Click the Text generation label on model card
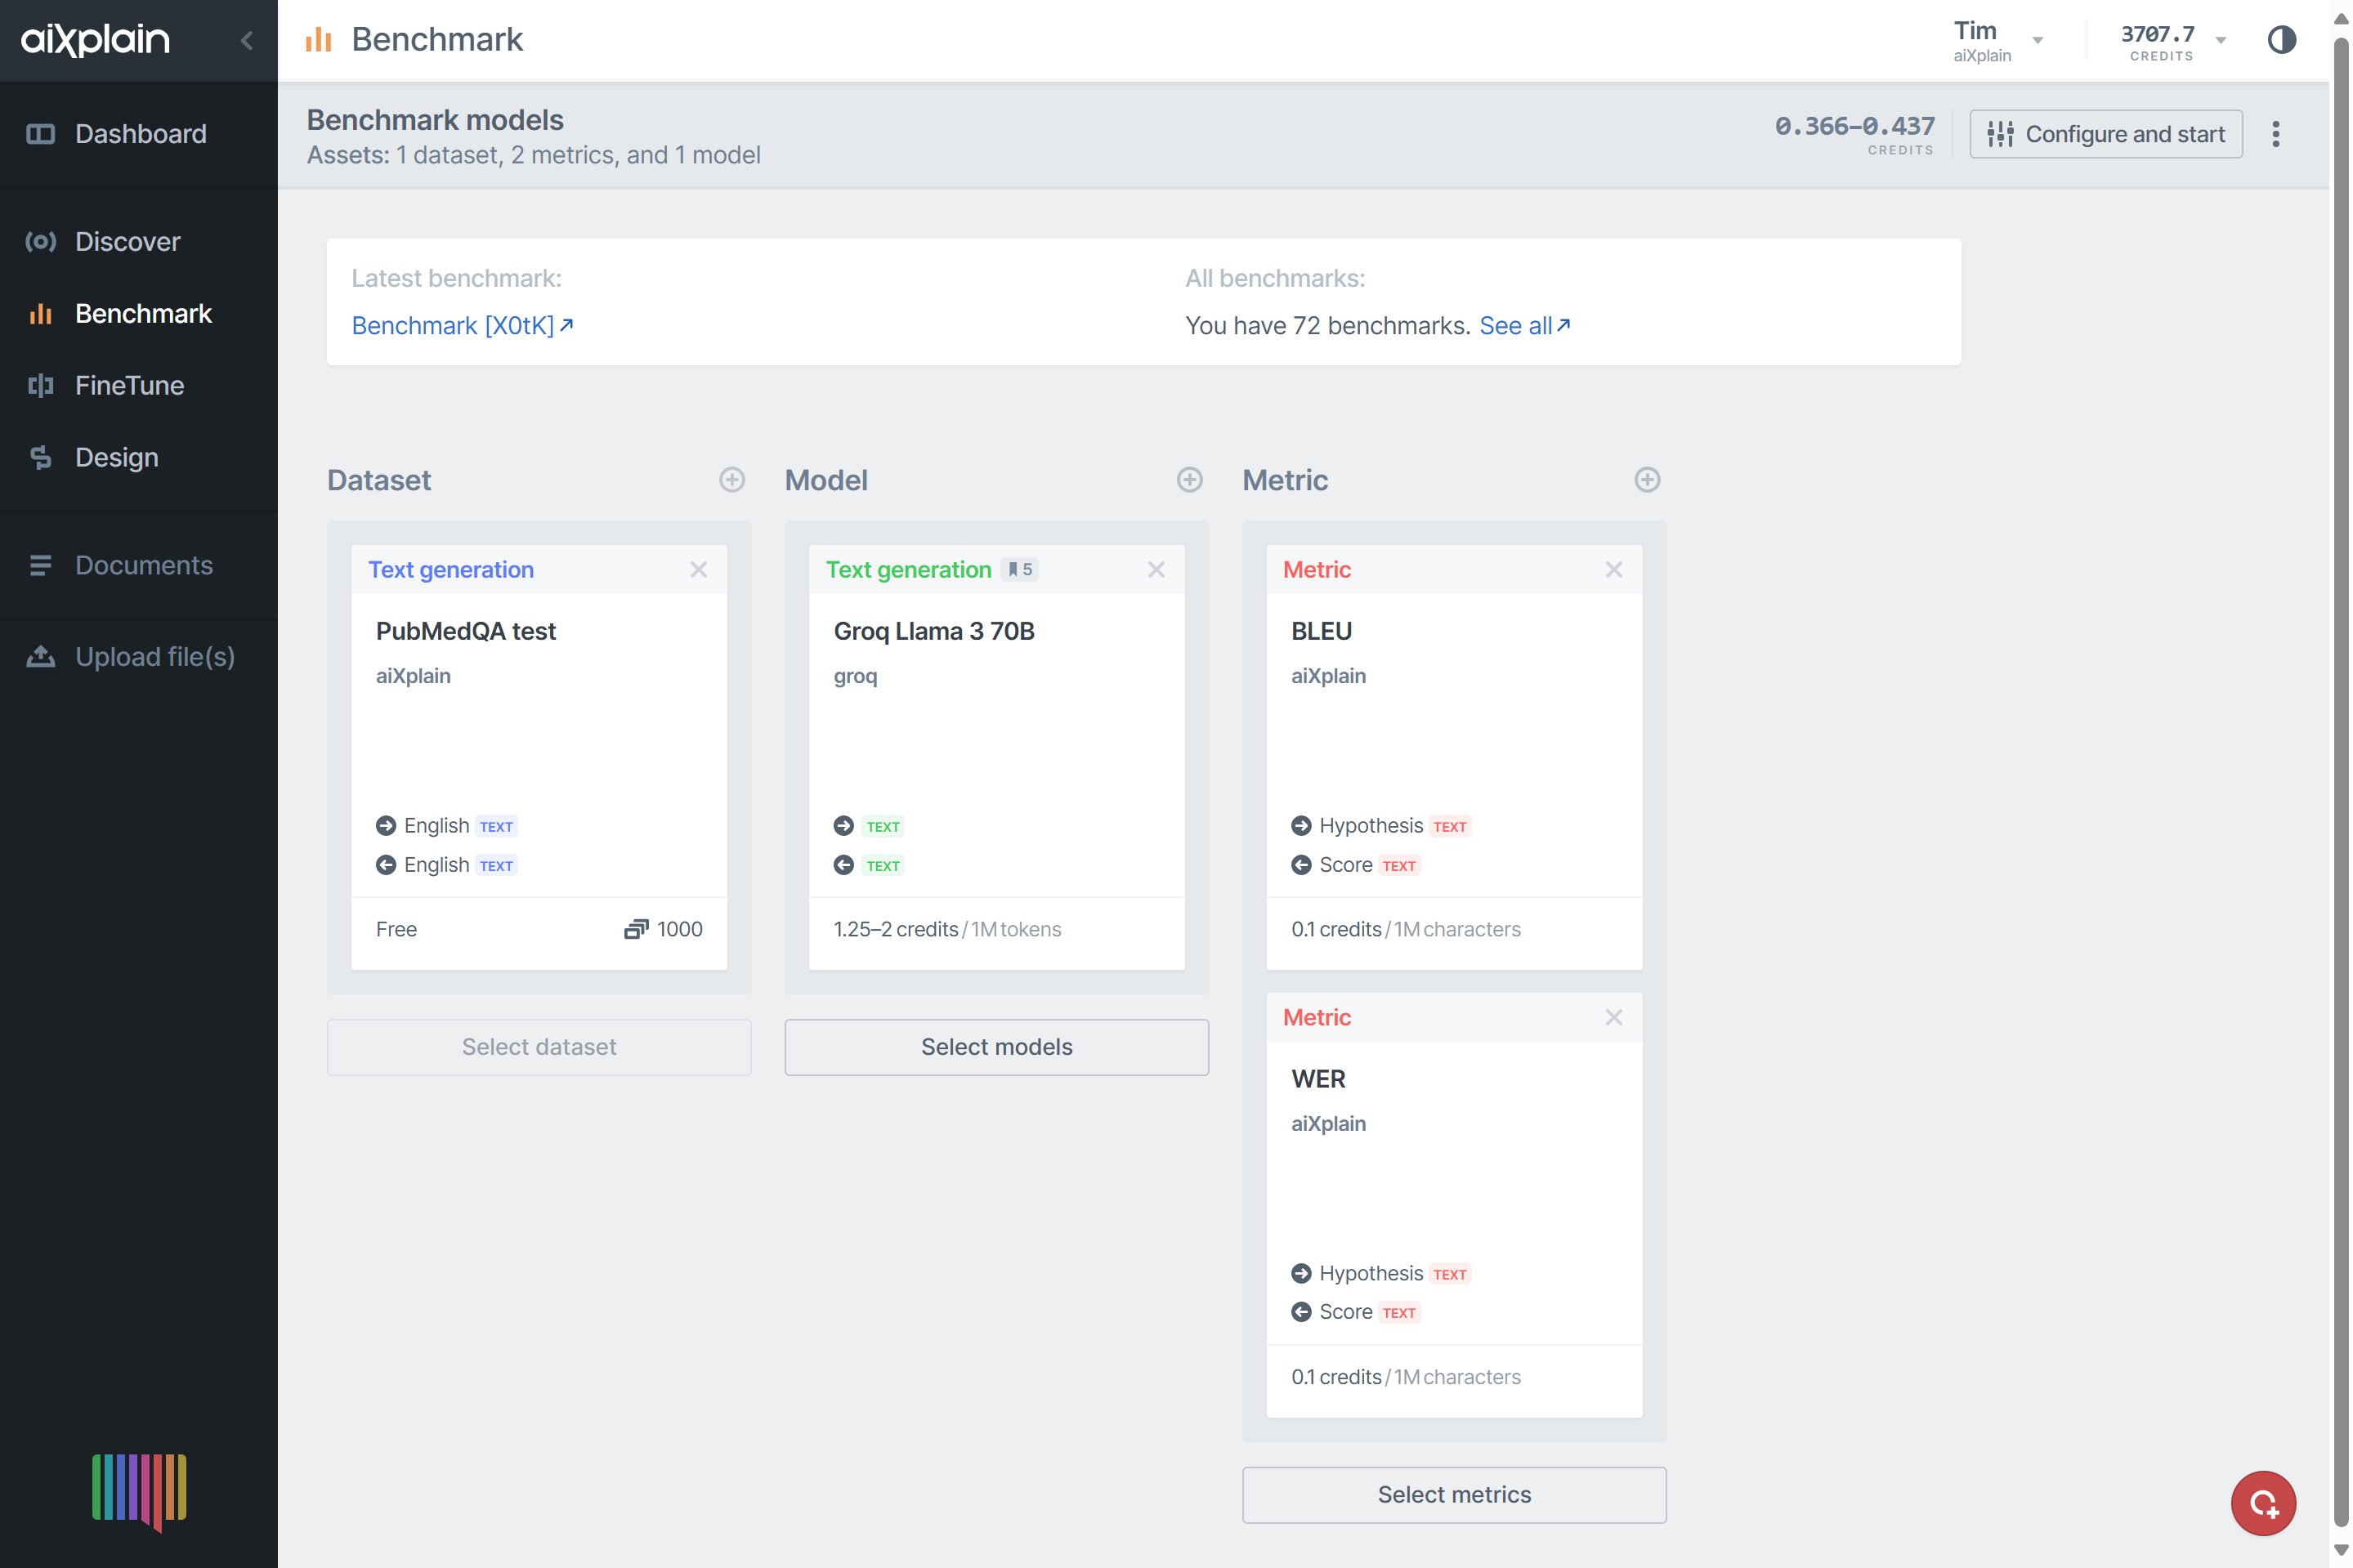Image resolution: width=2353 pixels, height=1568 pixels. click(x=908, y=569)
